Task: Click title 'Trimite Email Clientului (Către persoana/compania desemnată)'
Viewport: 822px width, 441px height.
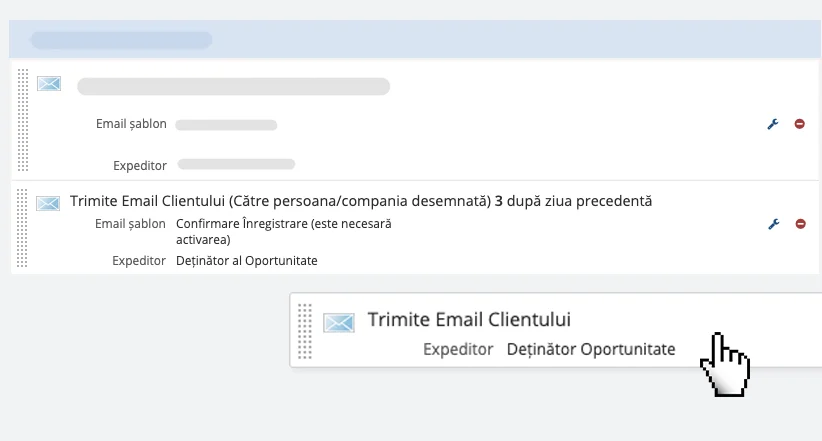Action: (280, 201)
